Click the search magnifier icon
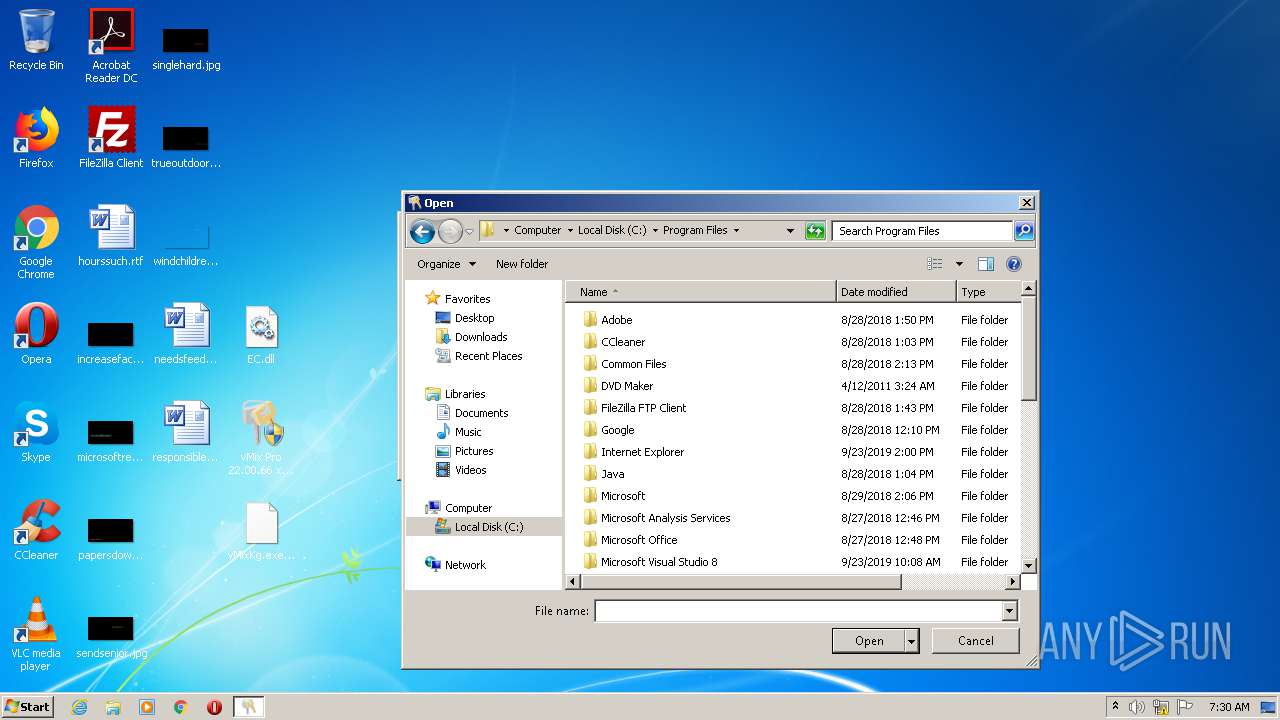 coord(1023,231)
